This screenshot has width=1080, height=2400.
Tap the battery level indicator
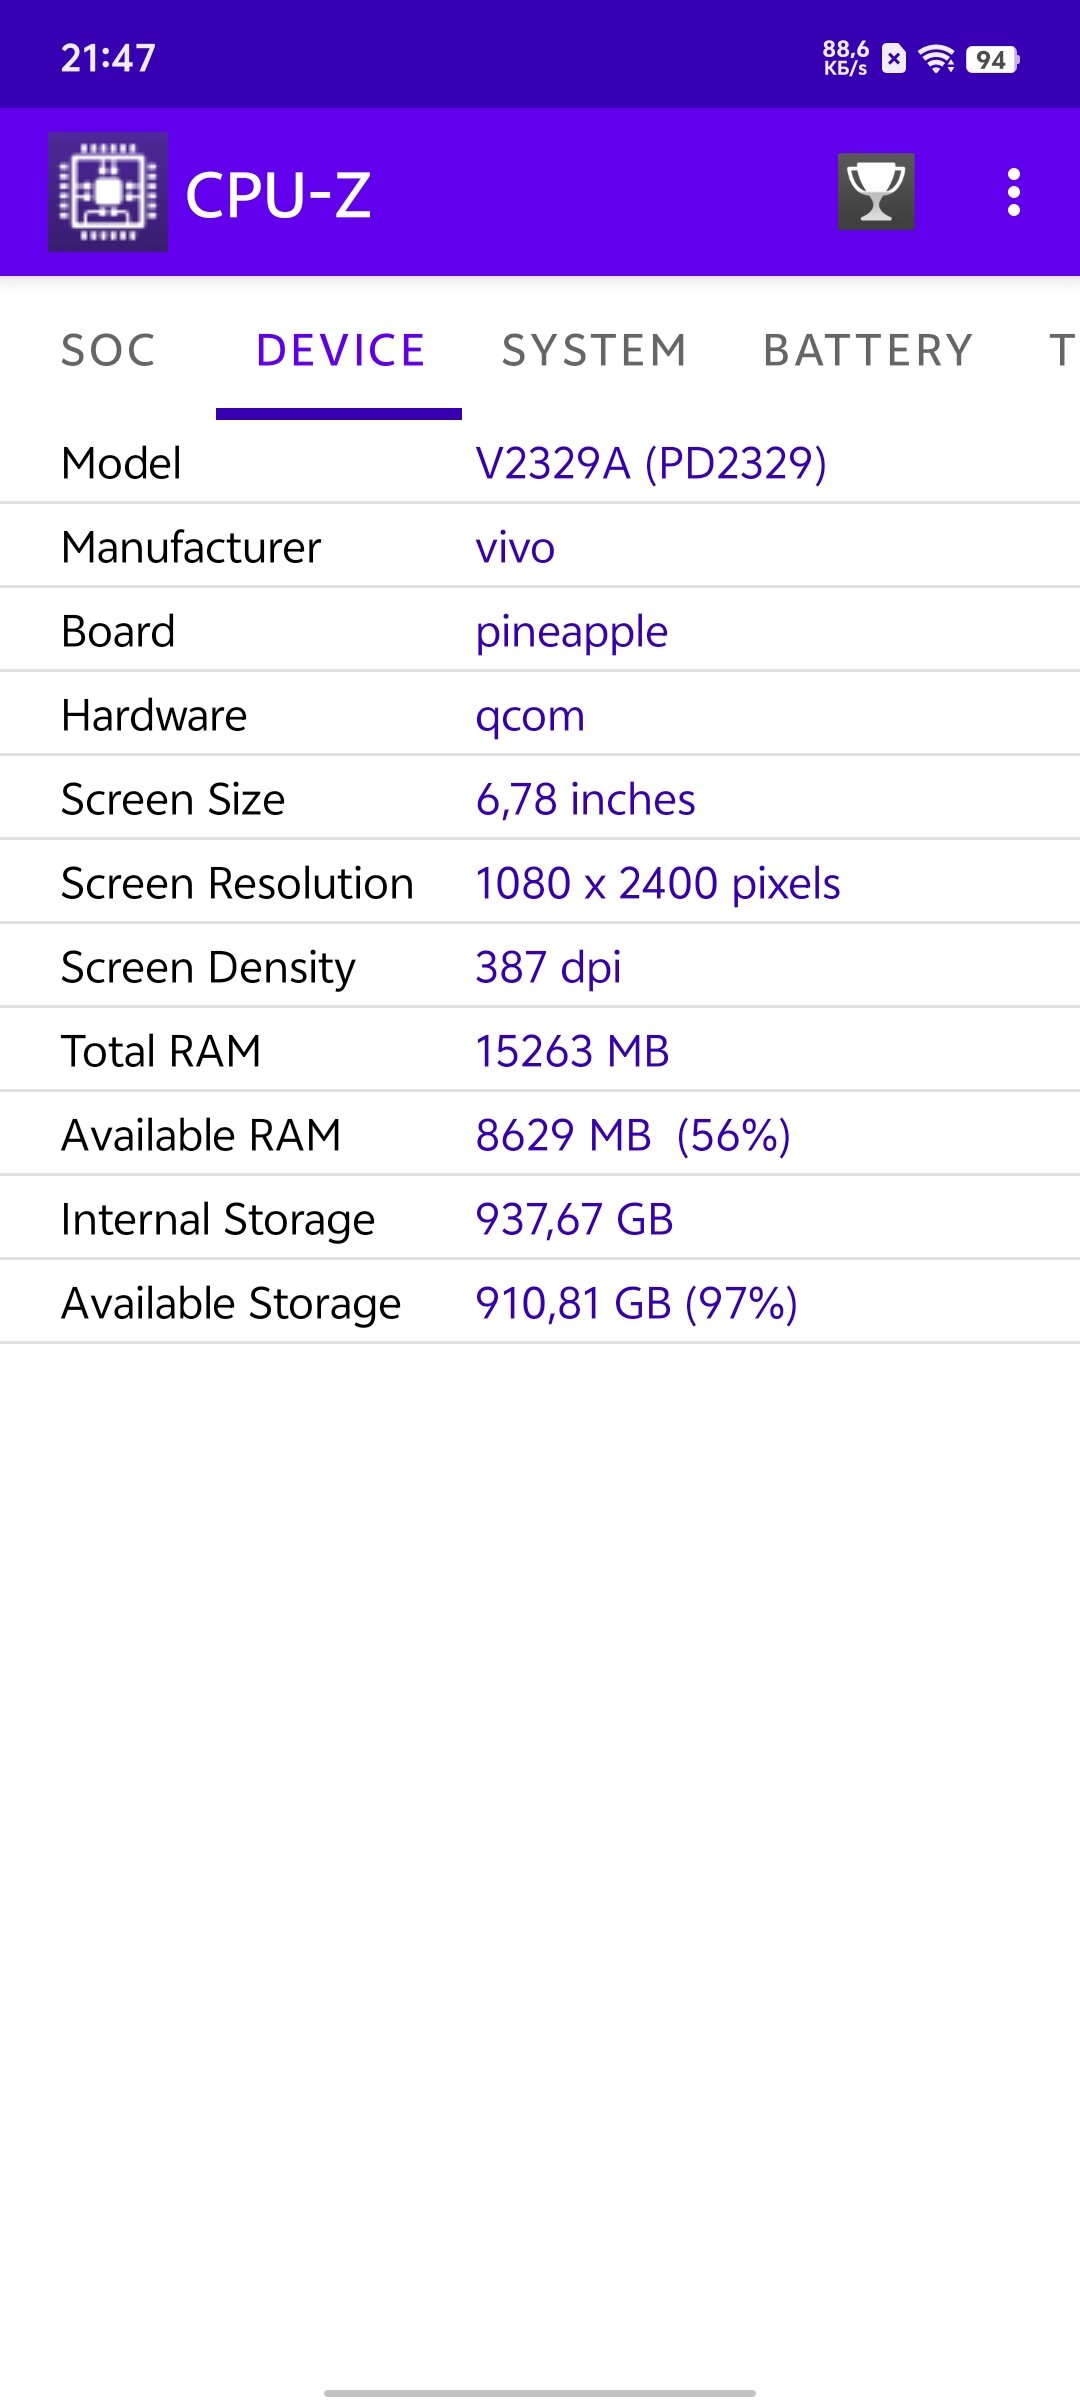(x=992, y=60)
